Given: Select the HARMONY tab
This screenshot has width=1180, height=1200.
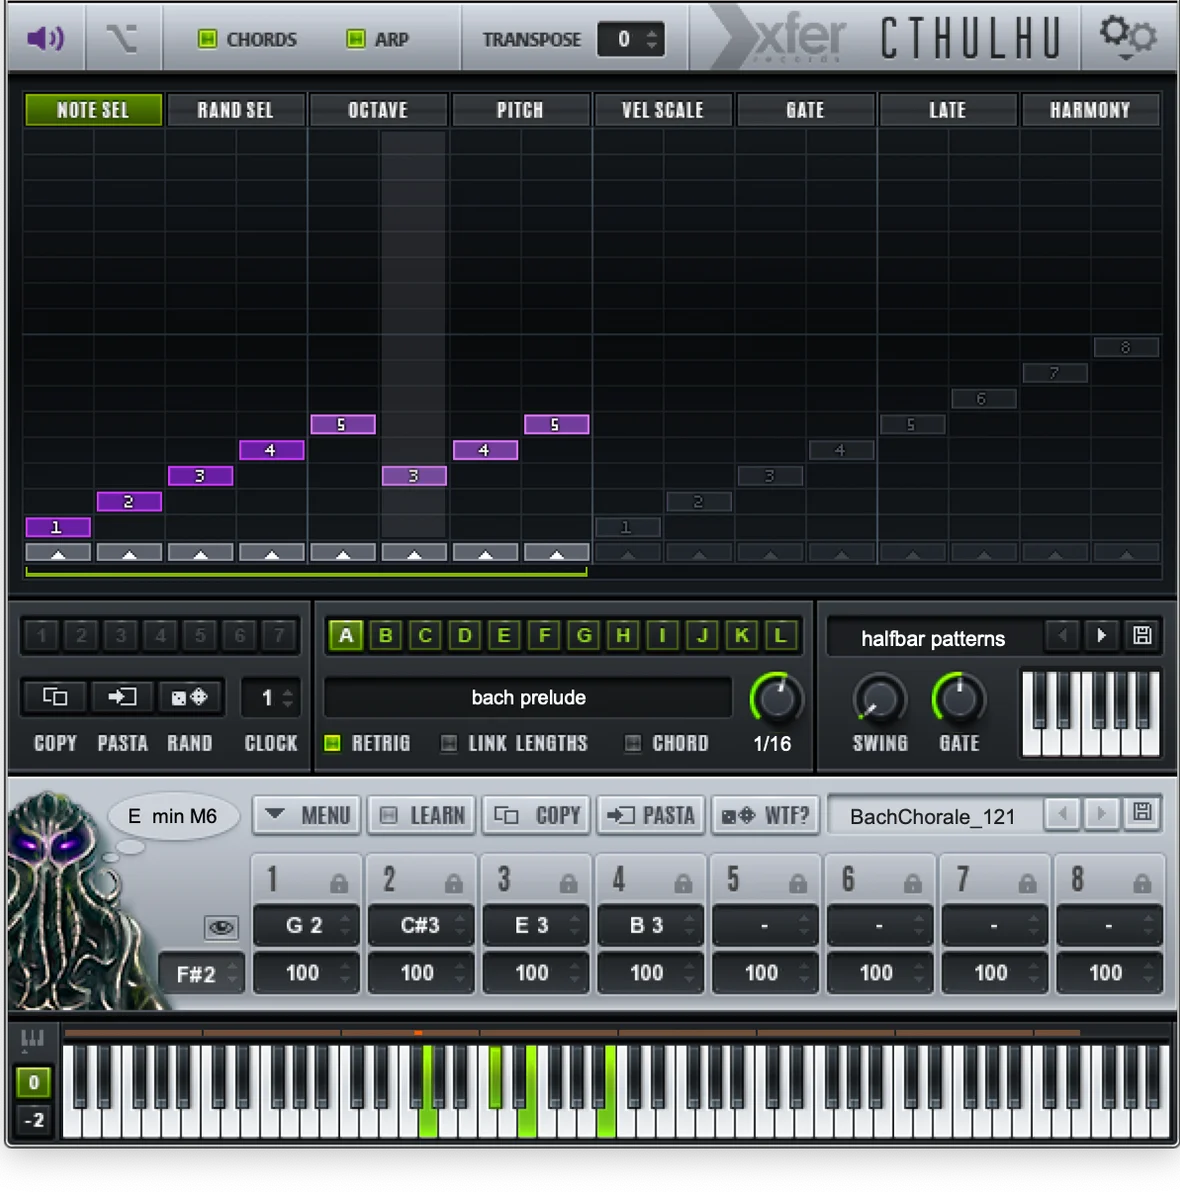Looking at the screenshot, I should (x=1090, y=110).
